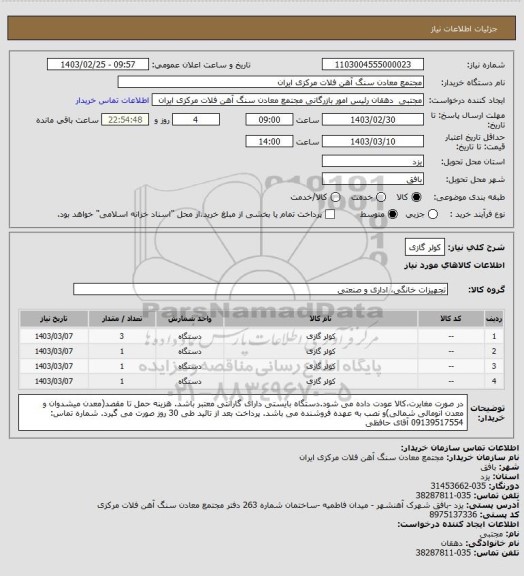Viewport: 524px width, 576px height.
Task: Click the deadline time field 09:00
Action: [x=269, y=120]
